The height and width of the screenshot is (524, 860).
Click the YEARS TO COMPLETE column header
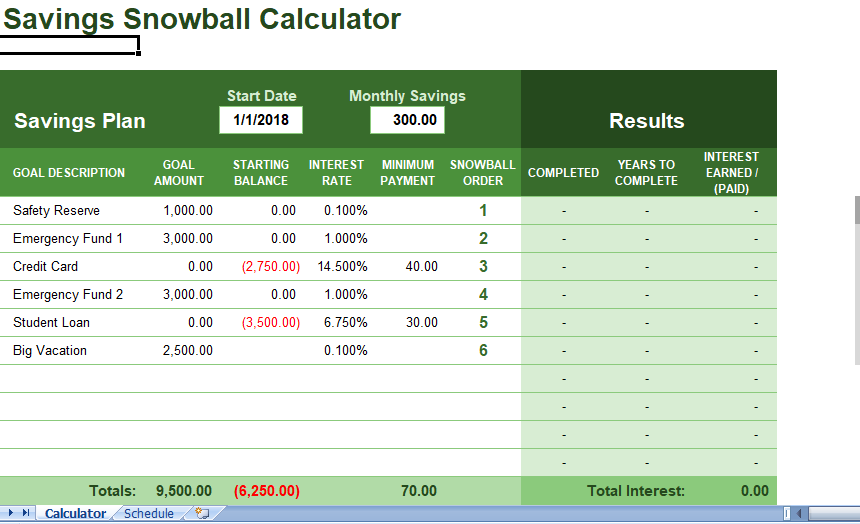646,173
